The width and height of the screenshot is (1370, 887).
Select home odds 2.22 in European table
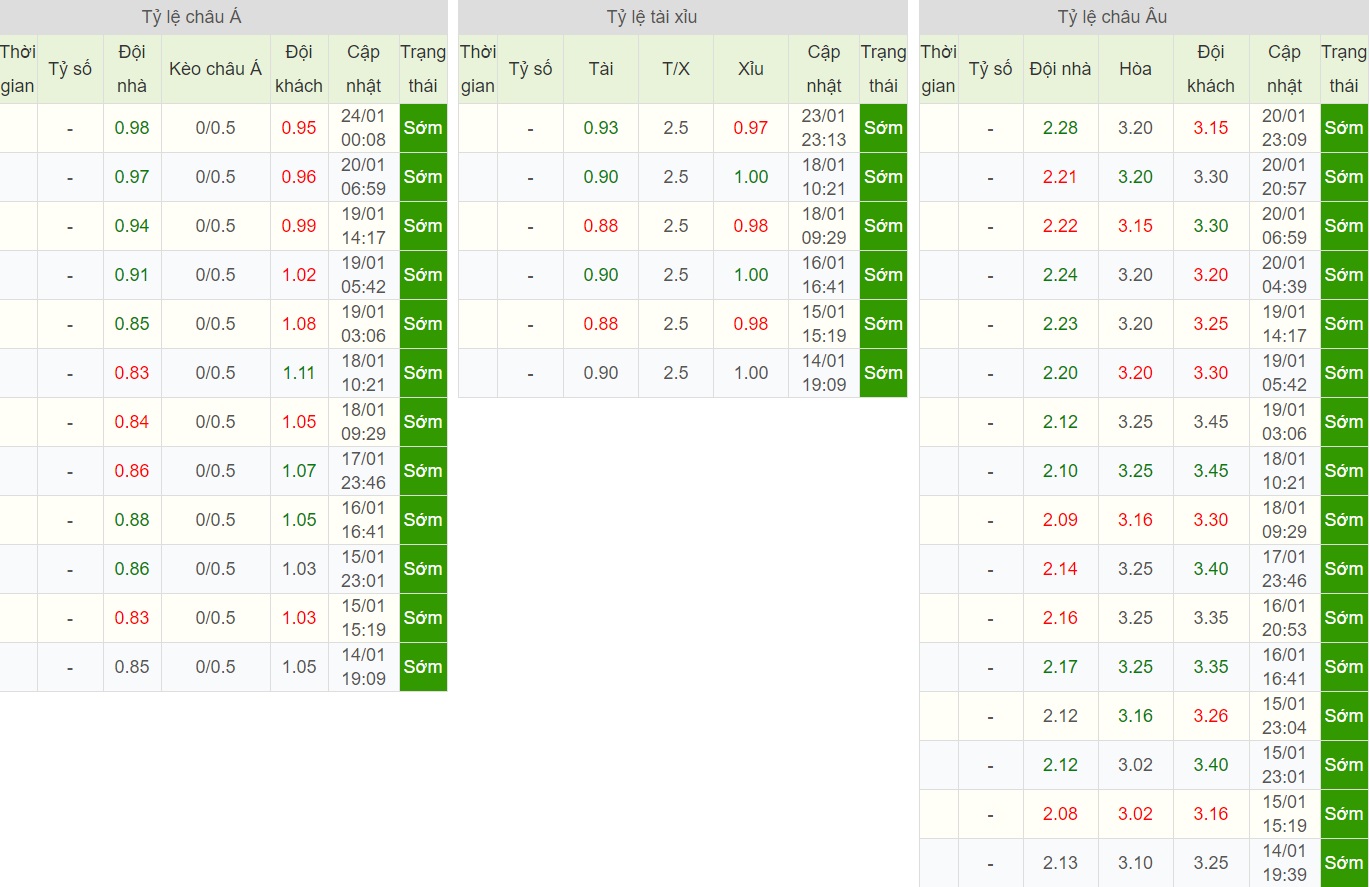[x=1060, y=226]
